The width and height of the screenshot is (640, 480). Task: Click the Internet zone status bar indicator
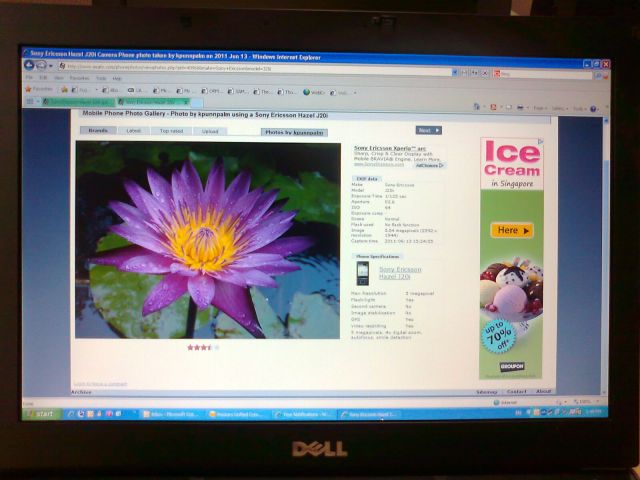pos(505,403)
